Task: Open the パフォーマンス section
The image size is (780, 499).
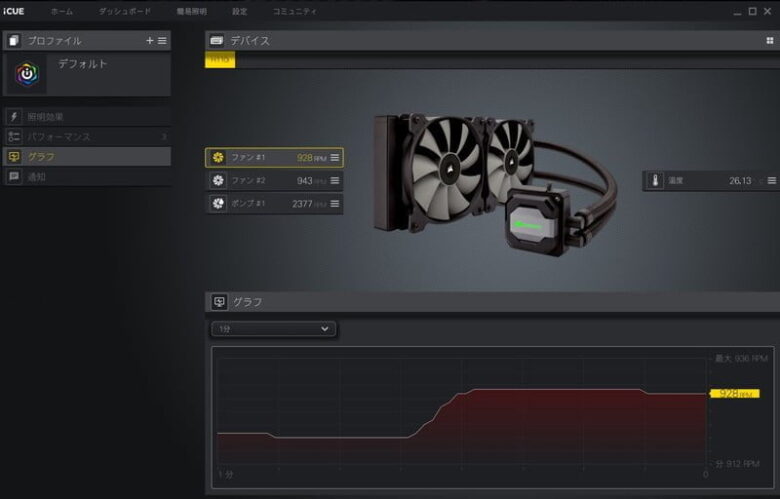Action: [87, 136]
